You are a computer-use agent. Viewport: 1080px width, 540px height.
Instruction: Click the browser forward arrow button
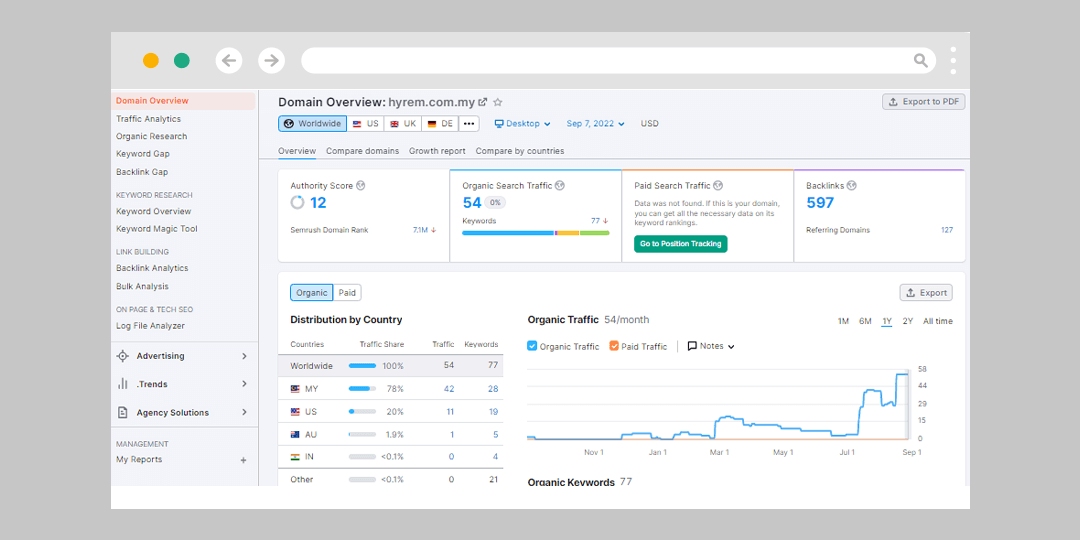pyautogui.click(x=271, y=61)
